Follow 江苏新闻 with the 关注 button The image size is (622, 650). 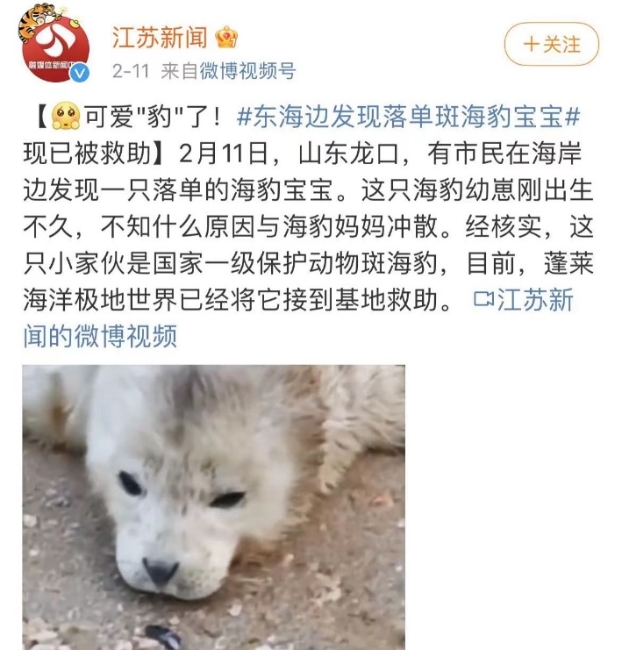[x=552, y=44]
